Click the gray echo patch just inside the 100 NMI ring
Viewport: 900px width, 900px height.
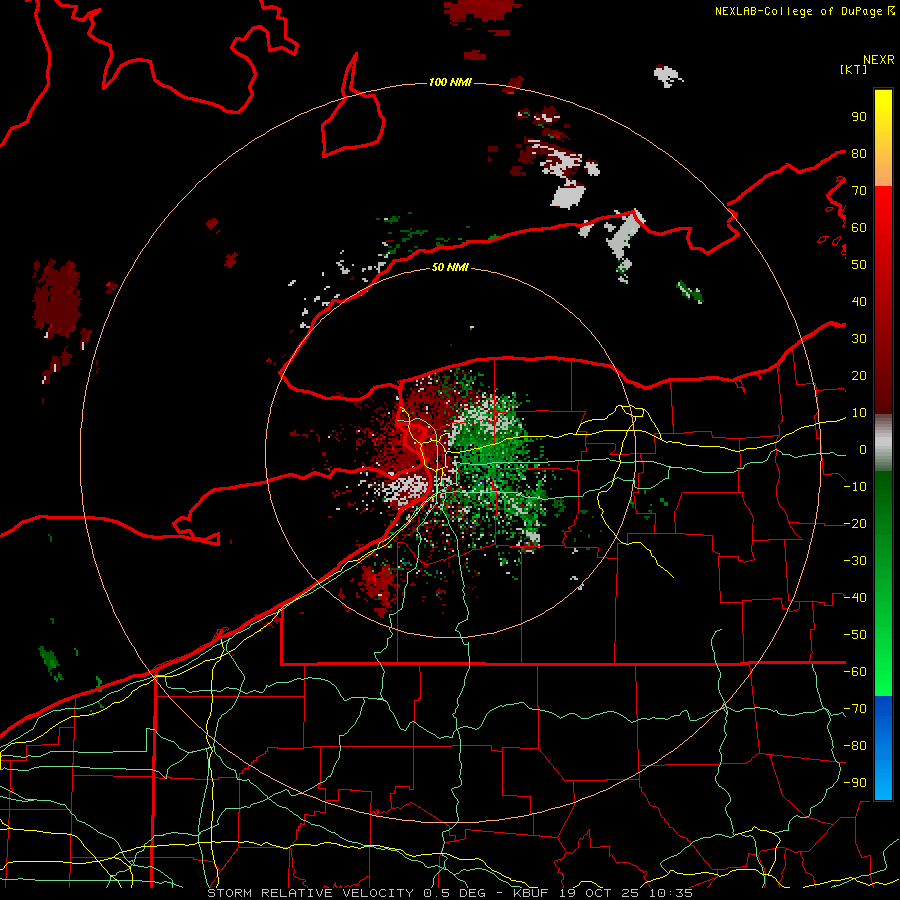click(x=568, y=195)
